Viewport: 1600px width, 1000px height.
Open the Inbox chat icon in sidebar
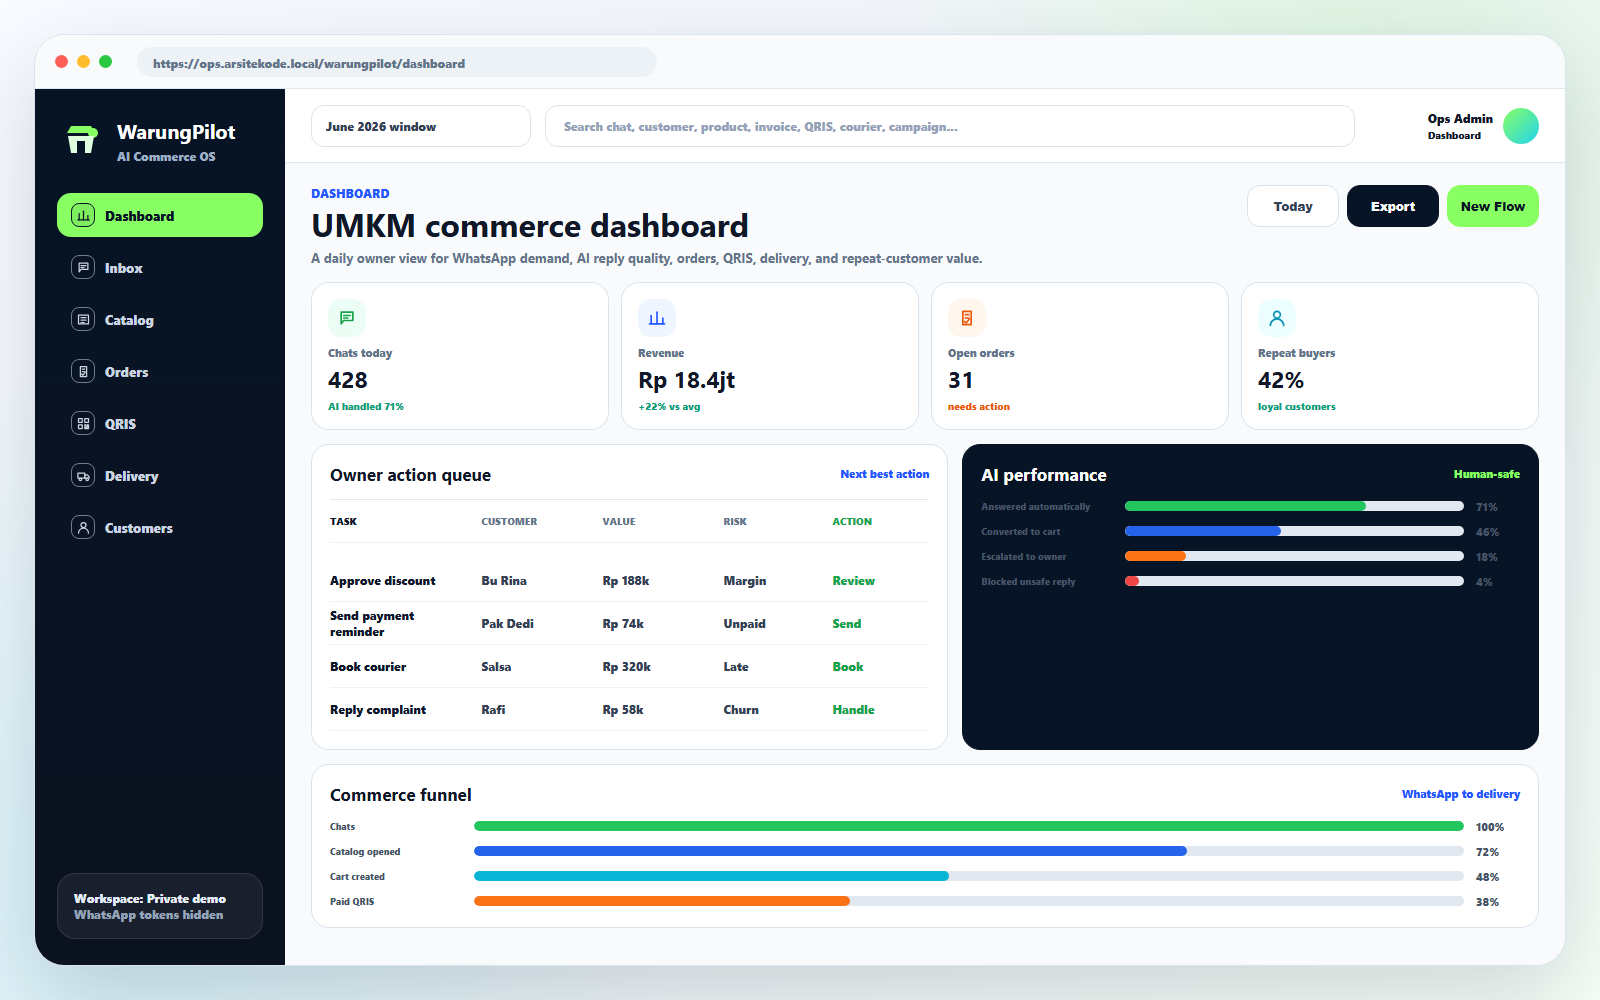83,268
